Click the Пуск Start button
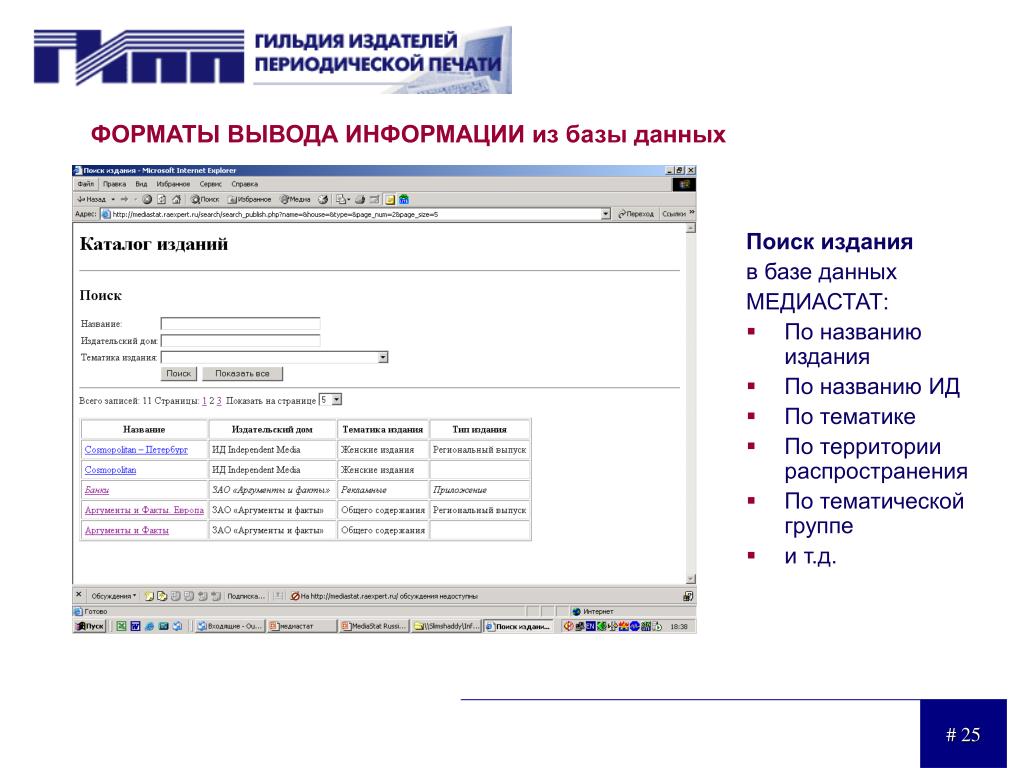 tap(90, 626)
